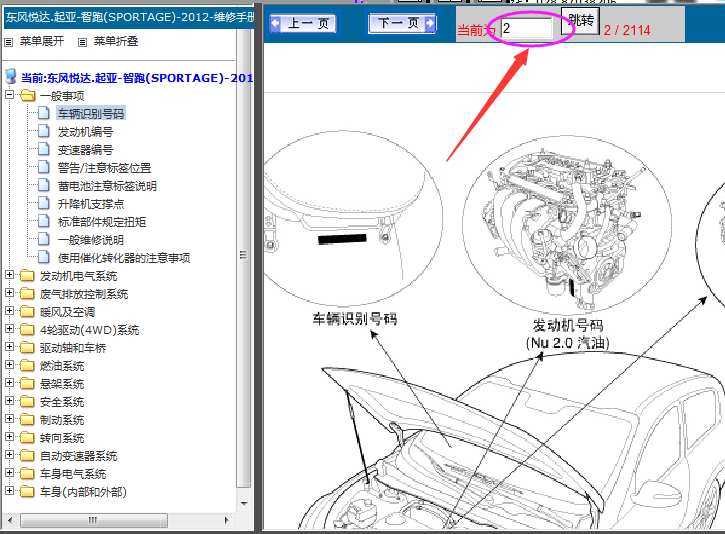The image size is (725, 534).
Task: Click the computer icon beside 当前:东风悦达
Action: (x=11, y=77)
